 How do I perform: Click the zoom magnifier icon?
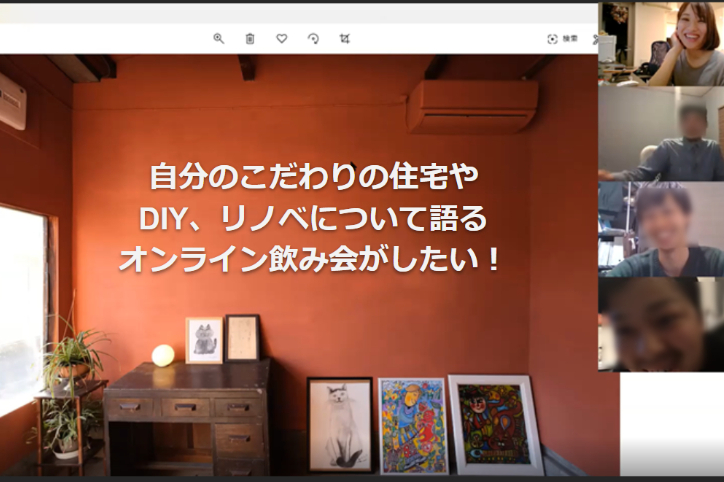click(x=218, y=39)
